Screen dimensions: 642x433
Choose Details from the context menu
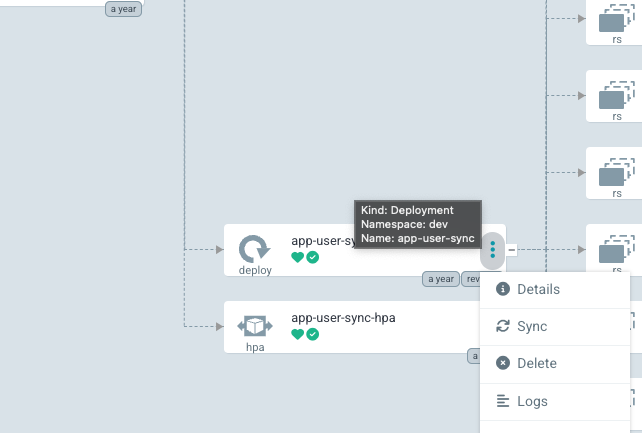538,289
